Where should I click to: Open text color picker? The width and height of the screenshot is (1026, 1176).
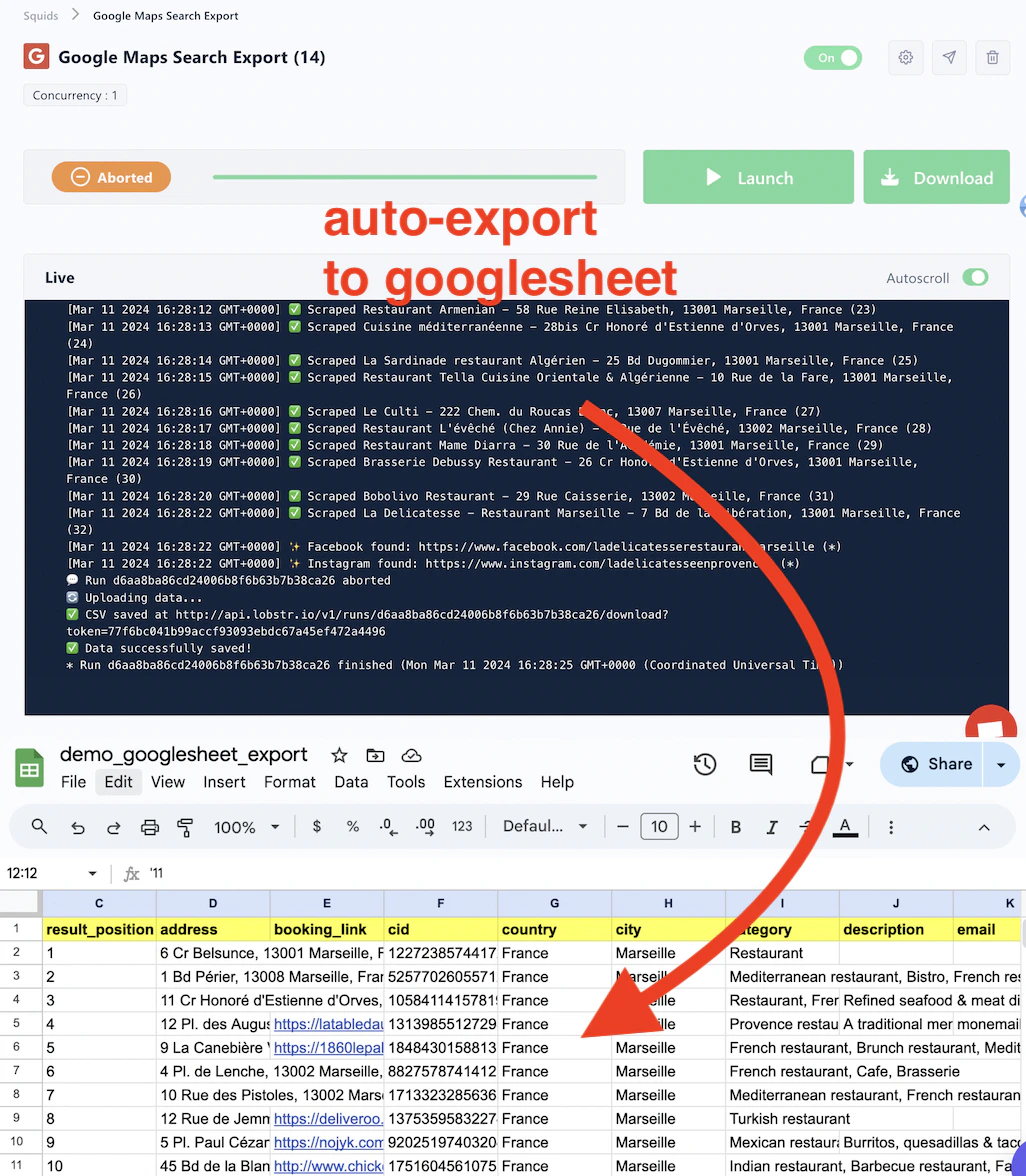(x=845, y=827)
